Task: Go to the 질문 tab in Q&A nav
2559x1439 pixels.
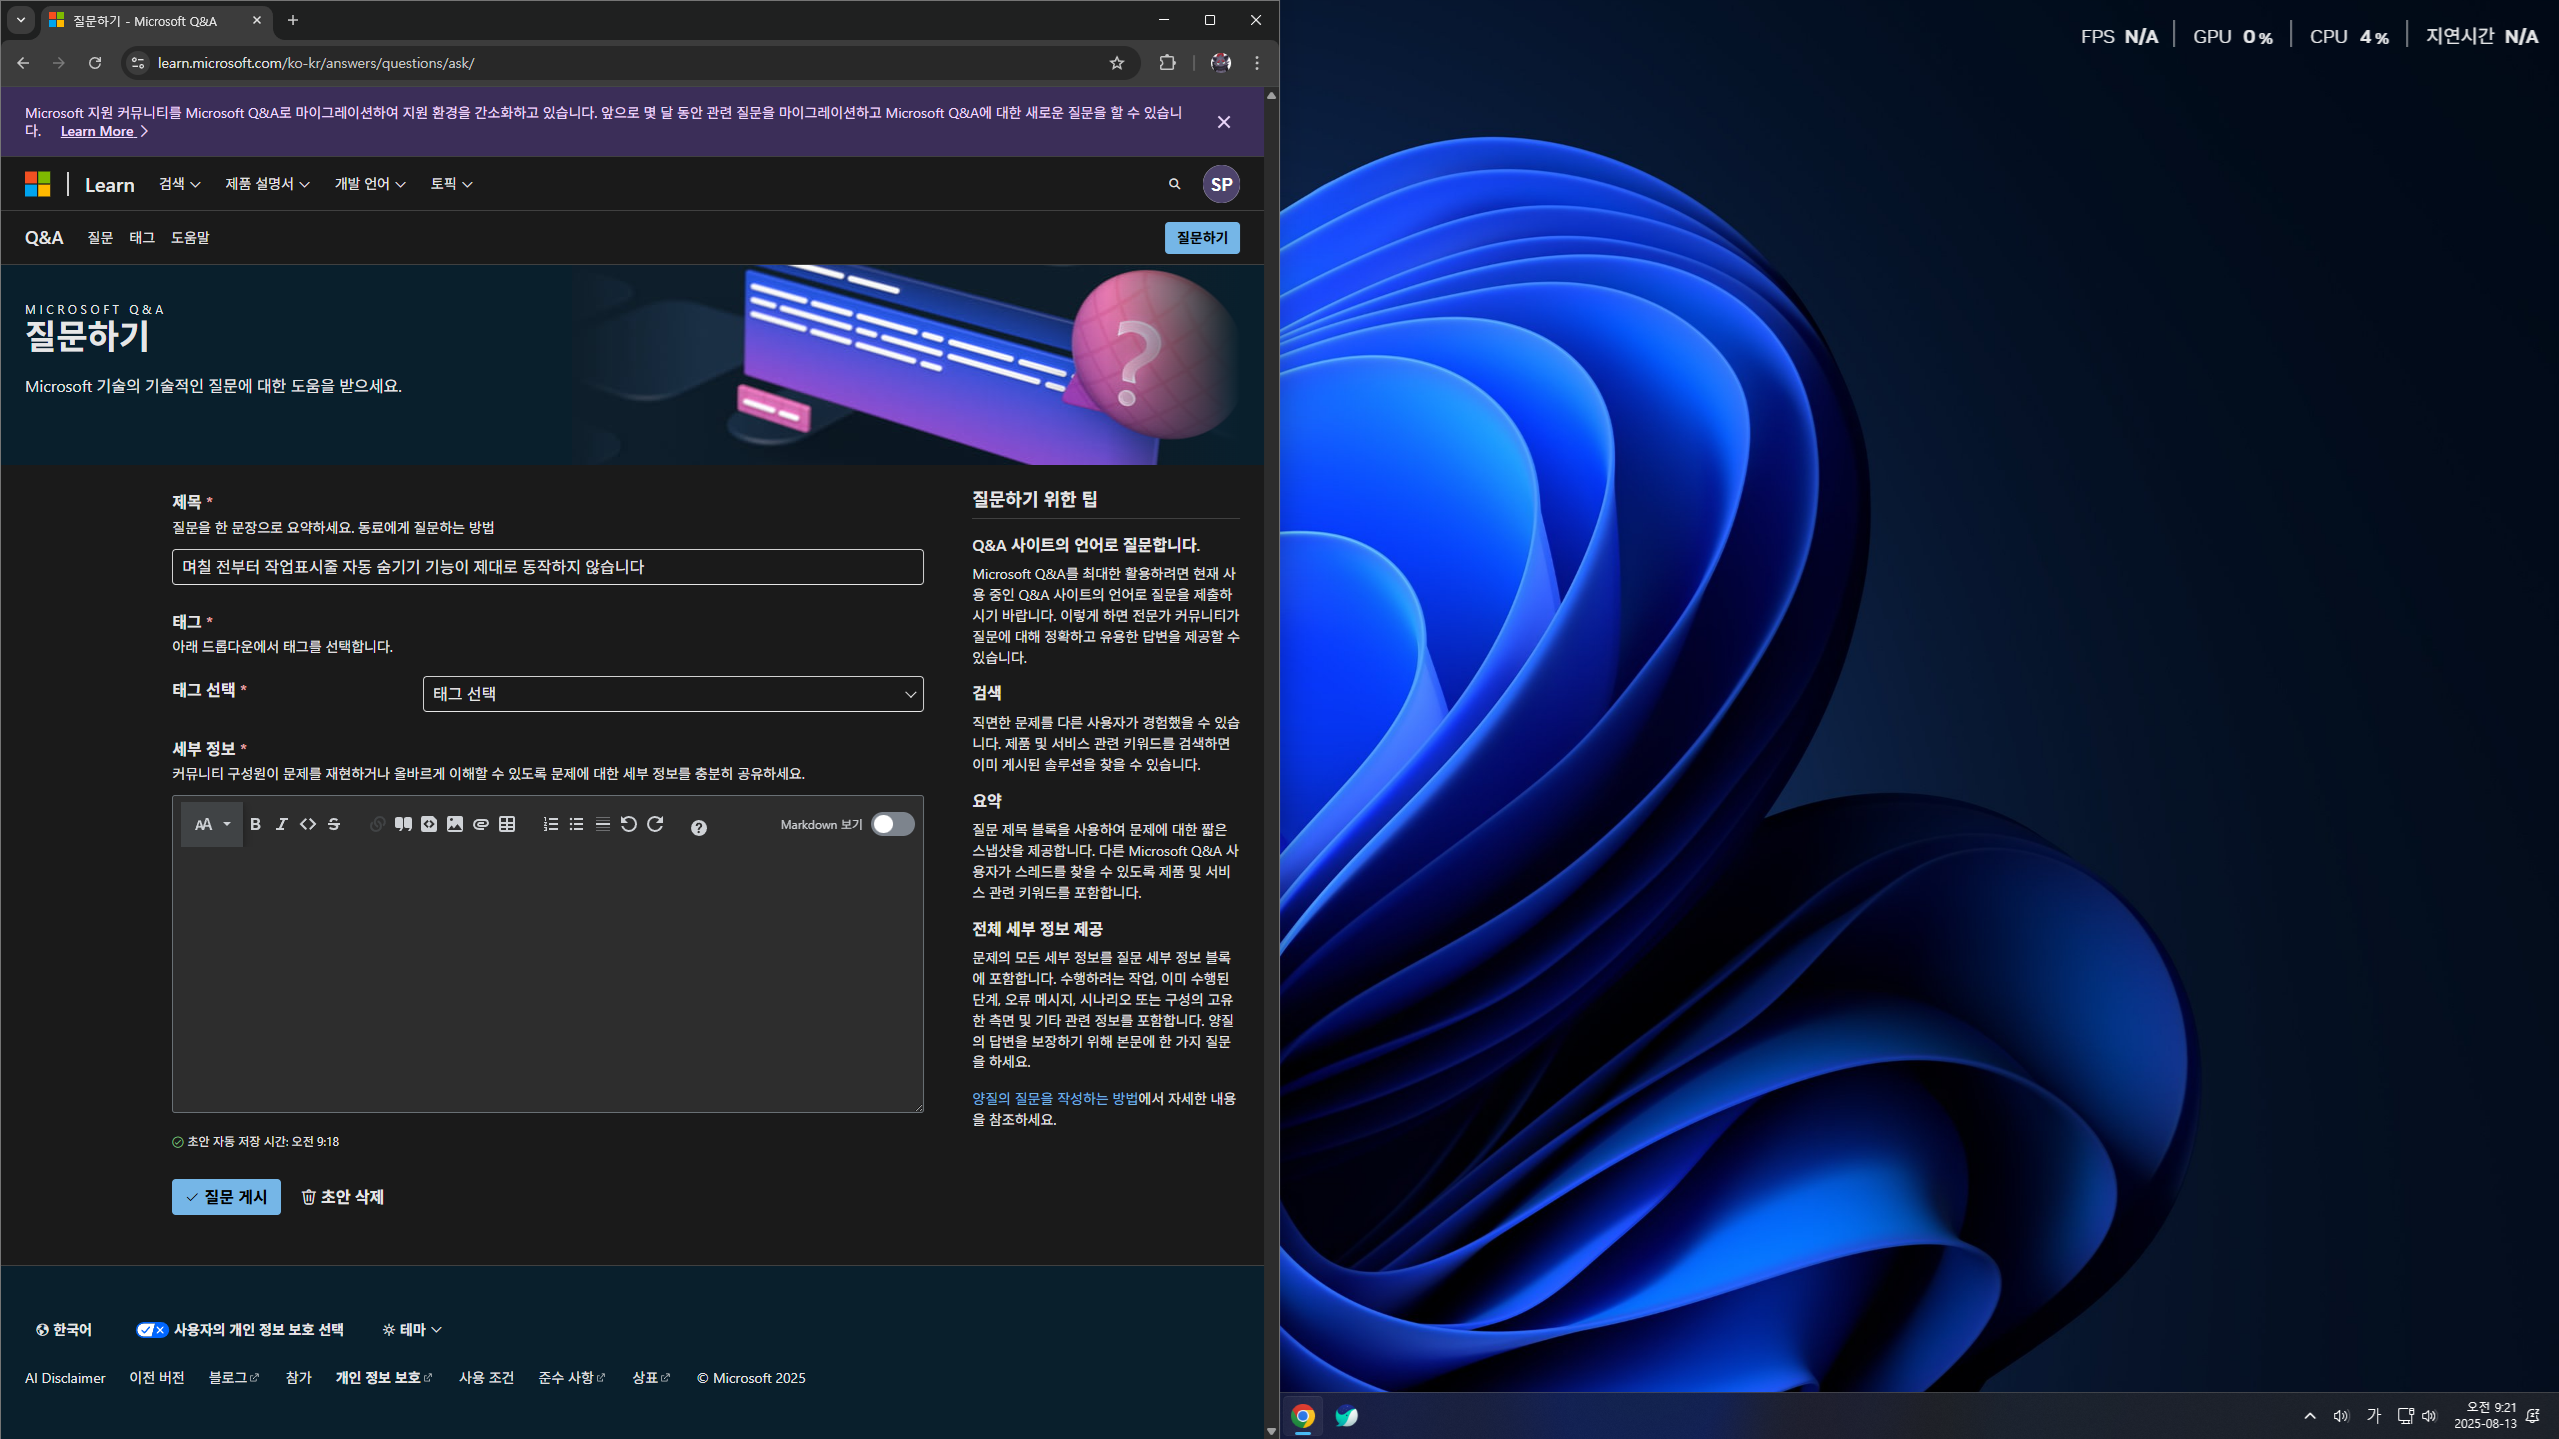Action: [100, 238]
